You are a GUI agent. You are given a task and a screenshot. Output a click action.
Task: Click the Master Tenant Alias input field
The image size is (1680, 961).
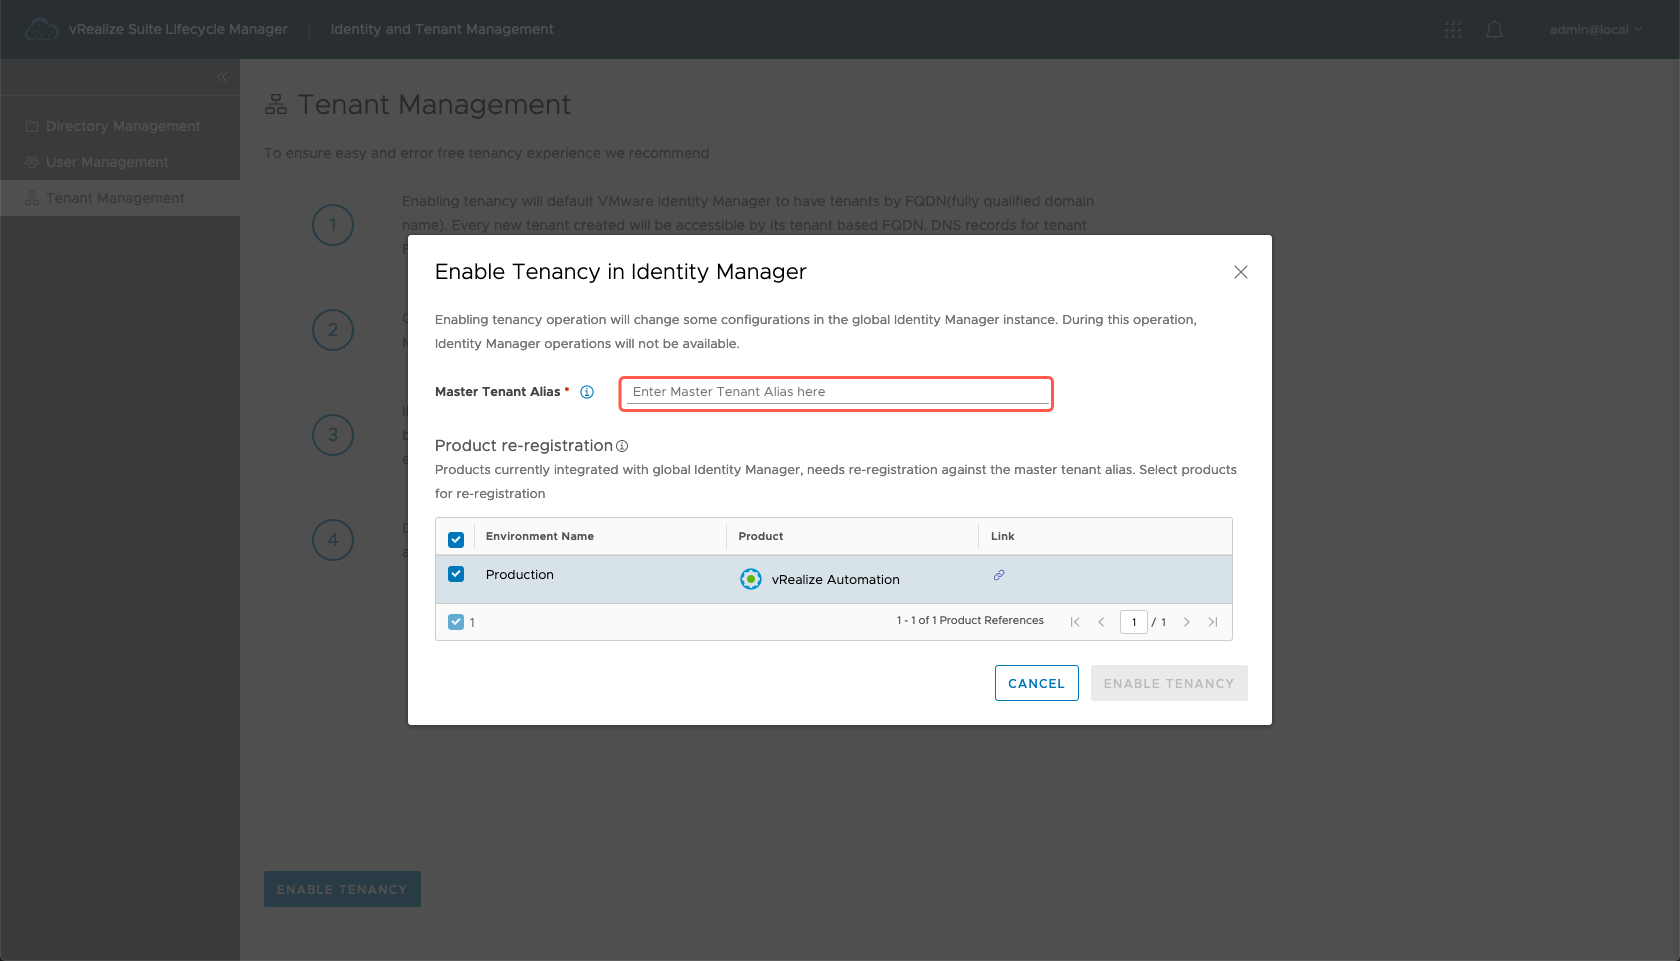tap(836, 392)
